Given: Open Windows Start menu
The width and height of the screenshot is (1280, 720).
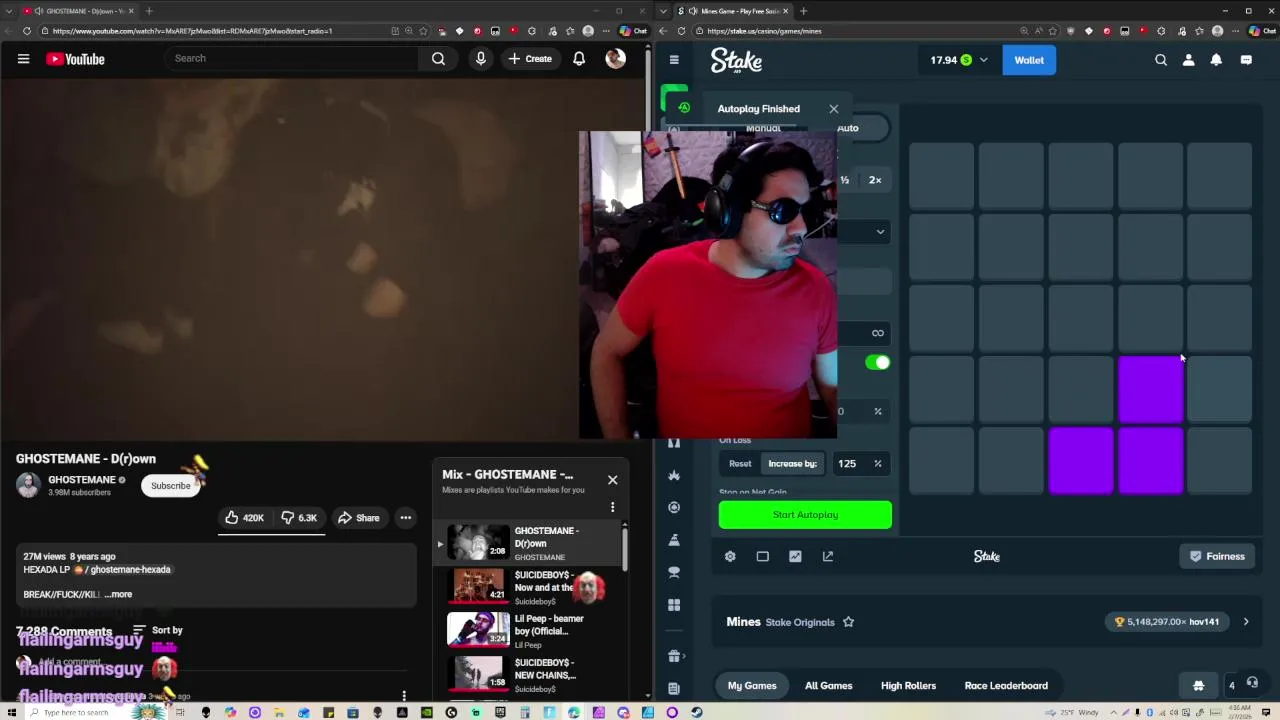Looking at the screenshot, I should tap(12, 713).
